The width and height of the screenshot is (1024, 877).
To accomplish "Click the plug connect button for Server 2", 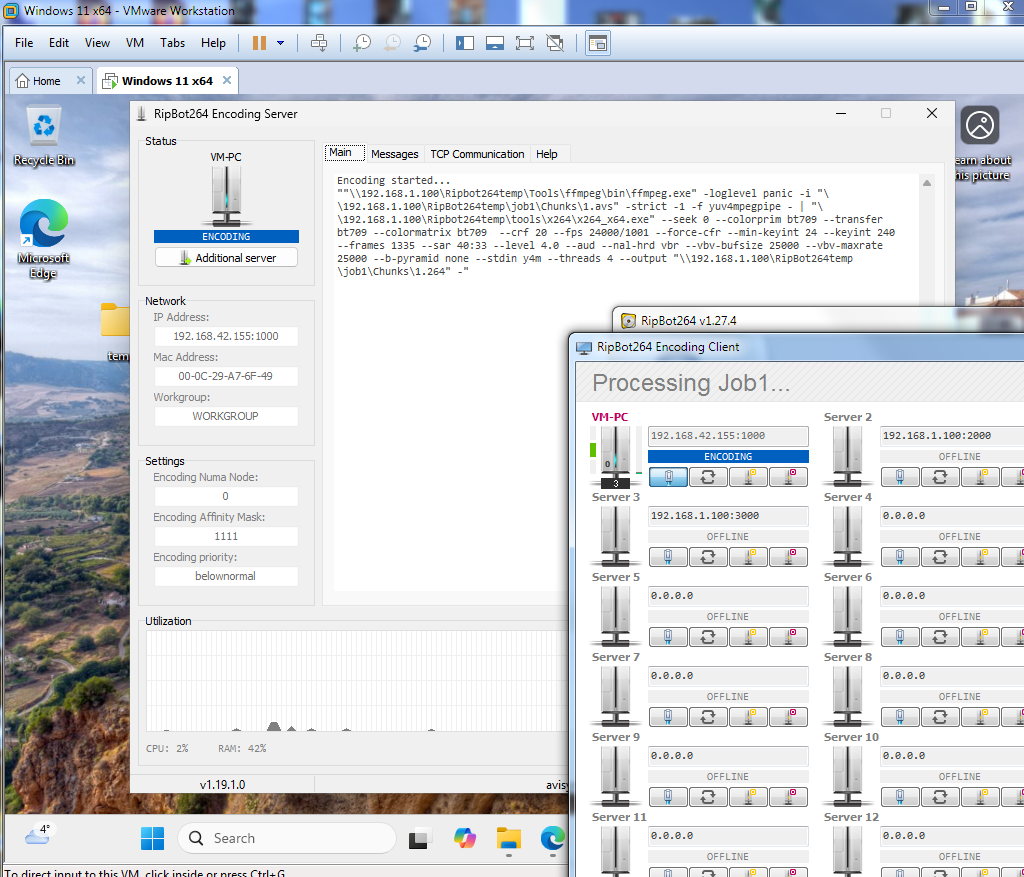I will [900, 477].
